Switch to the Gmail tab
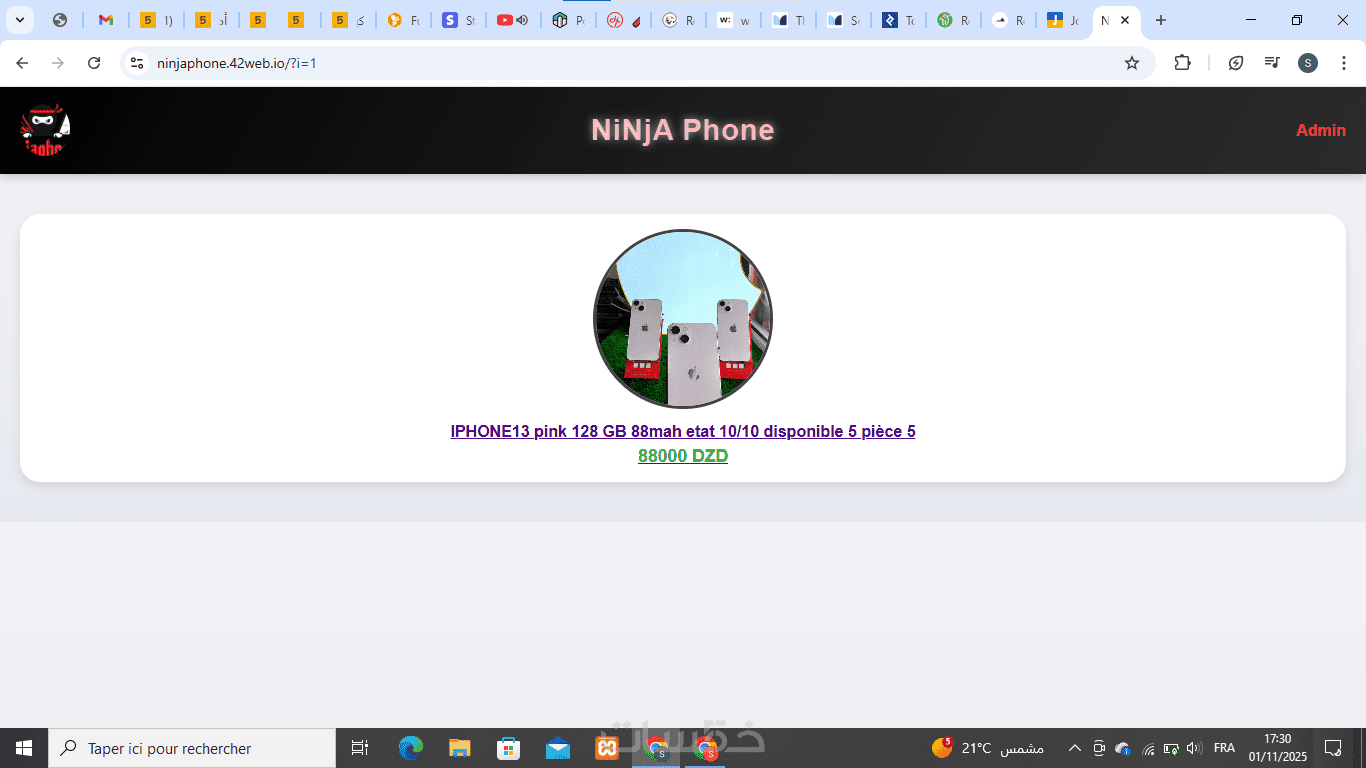The height and width of the screenshot is (768, 1366). pos(106,20)
